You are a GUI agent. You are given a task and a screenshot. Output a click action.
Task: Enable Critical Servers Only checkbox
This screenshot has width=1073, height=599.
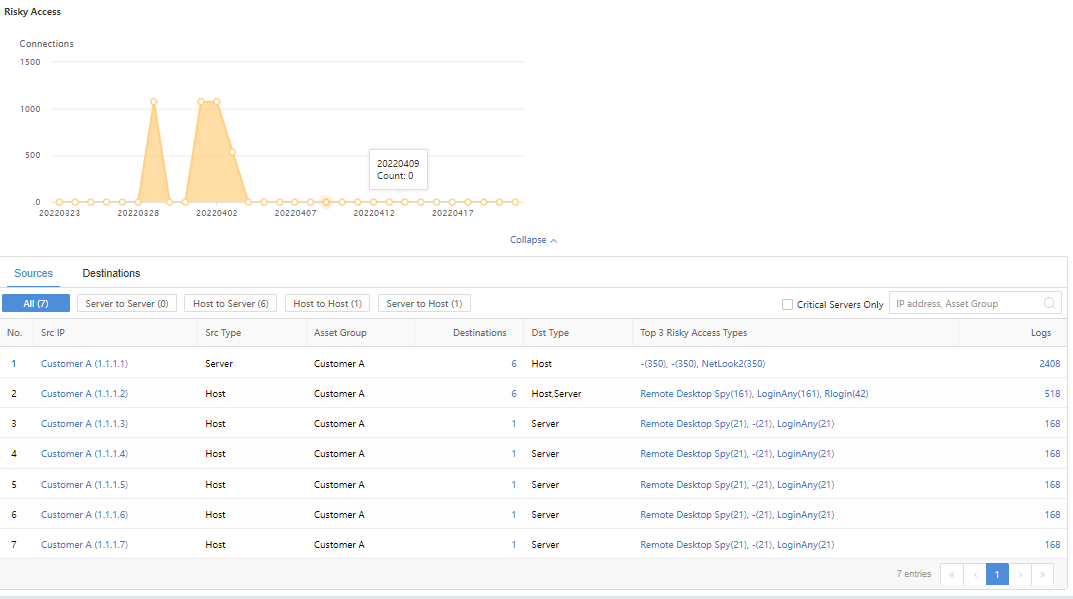coord(788,304)
